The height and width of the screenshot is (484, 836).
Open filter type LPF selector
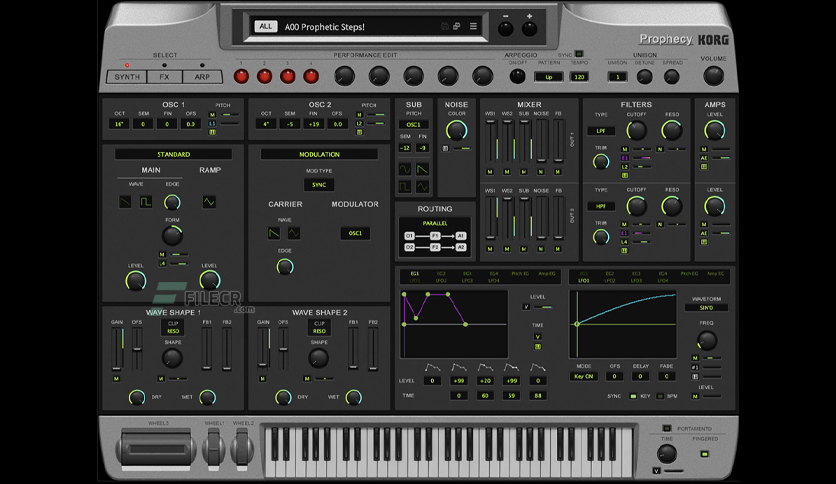point(601,131)
